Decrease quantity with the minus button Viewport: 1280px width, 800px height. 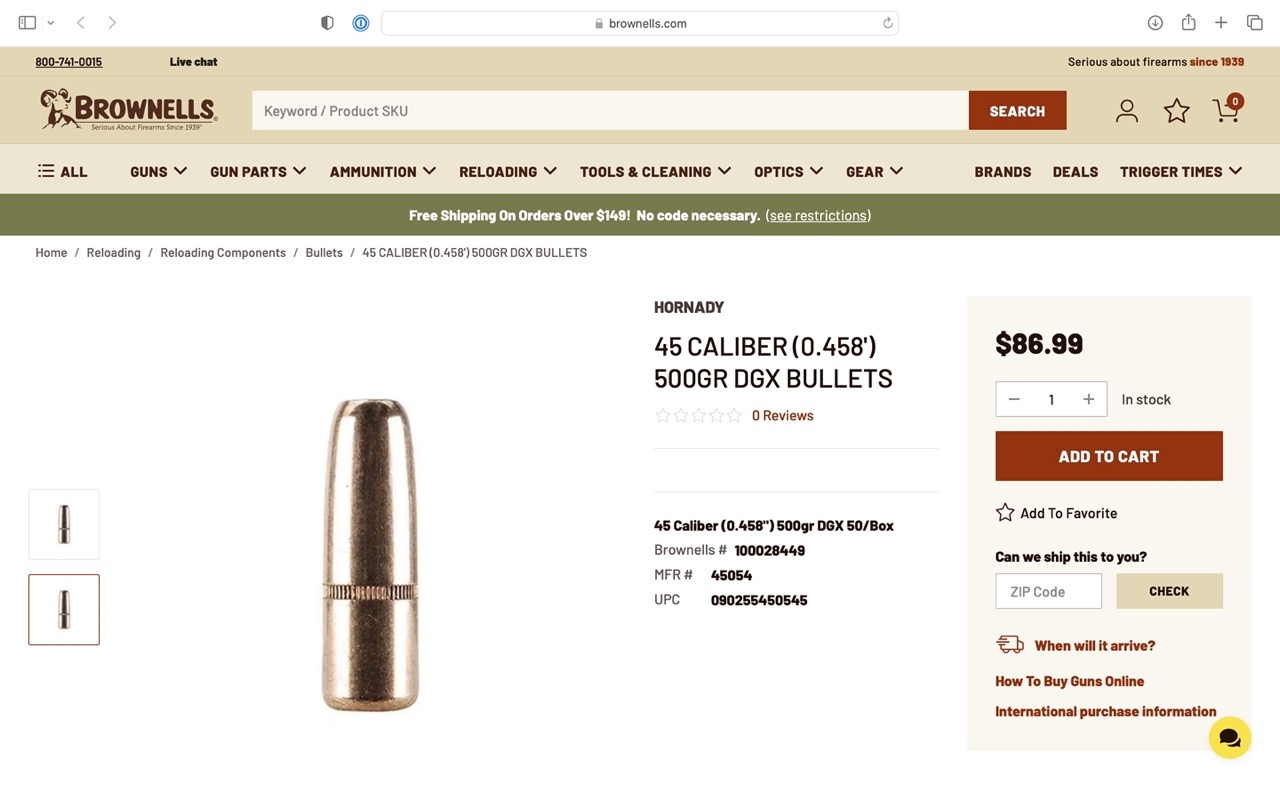coord(1014,399)
